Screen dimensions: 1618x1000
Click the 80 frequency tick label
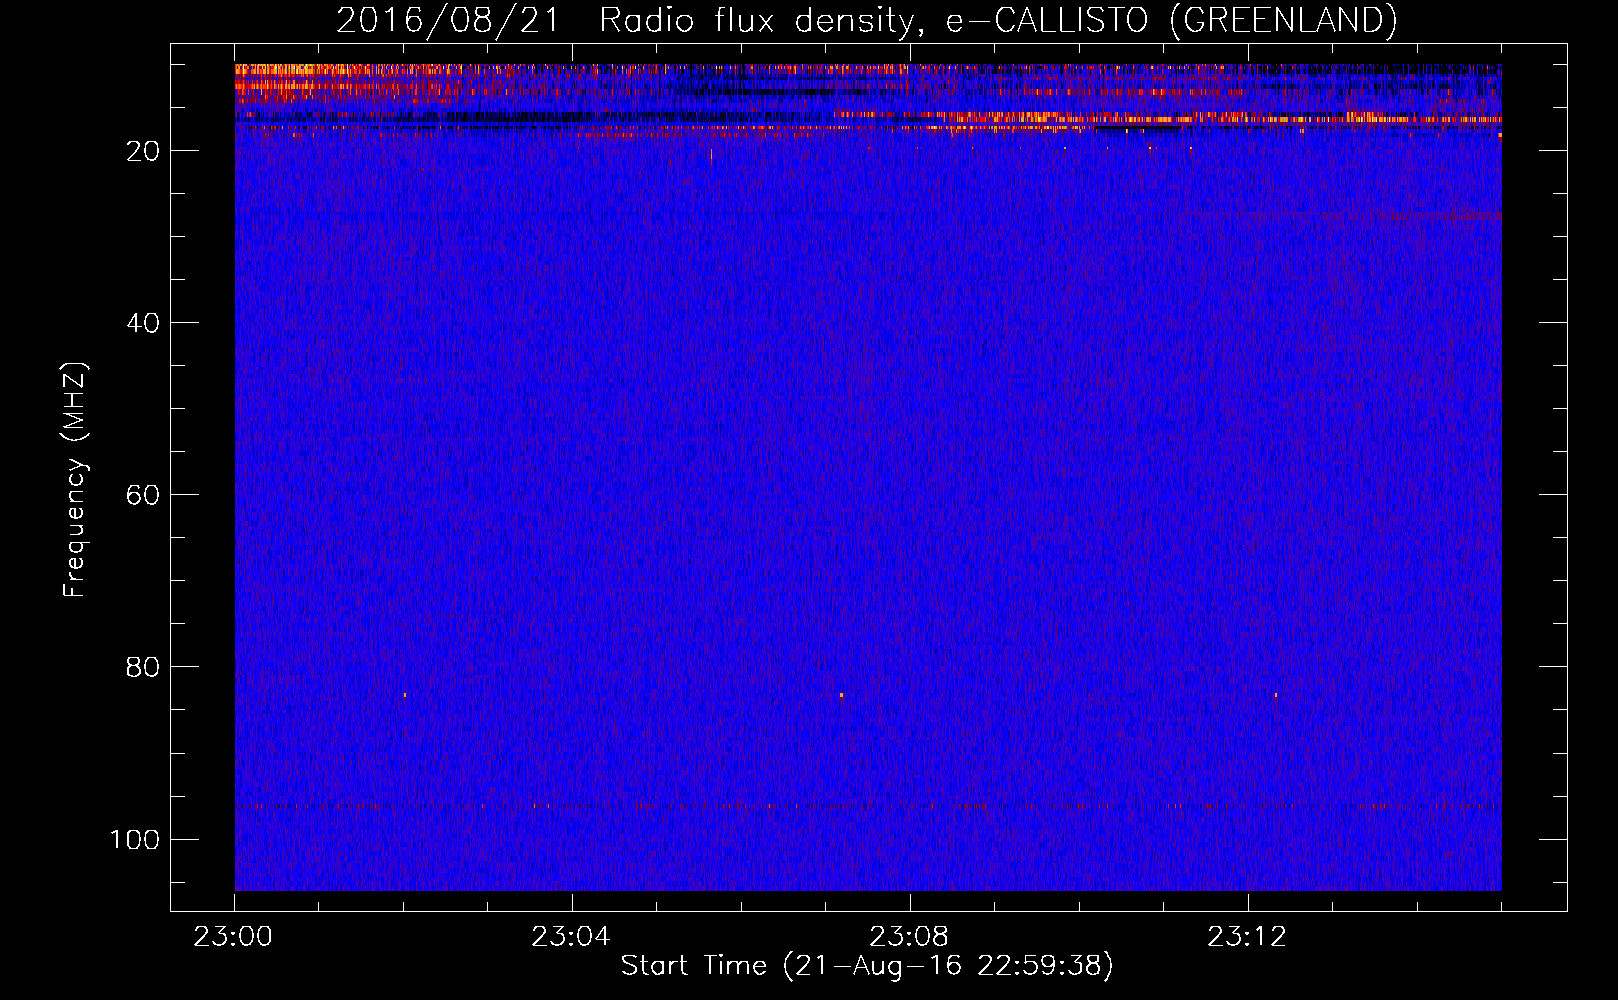[x=143, y=667]
